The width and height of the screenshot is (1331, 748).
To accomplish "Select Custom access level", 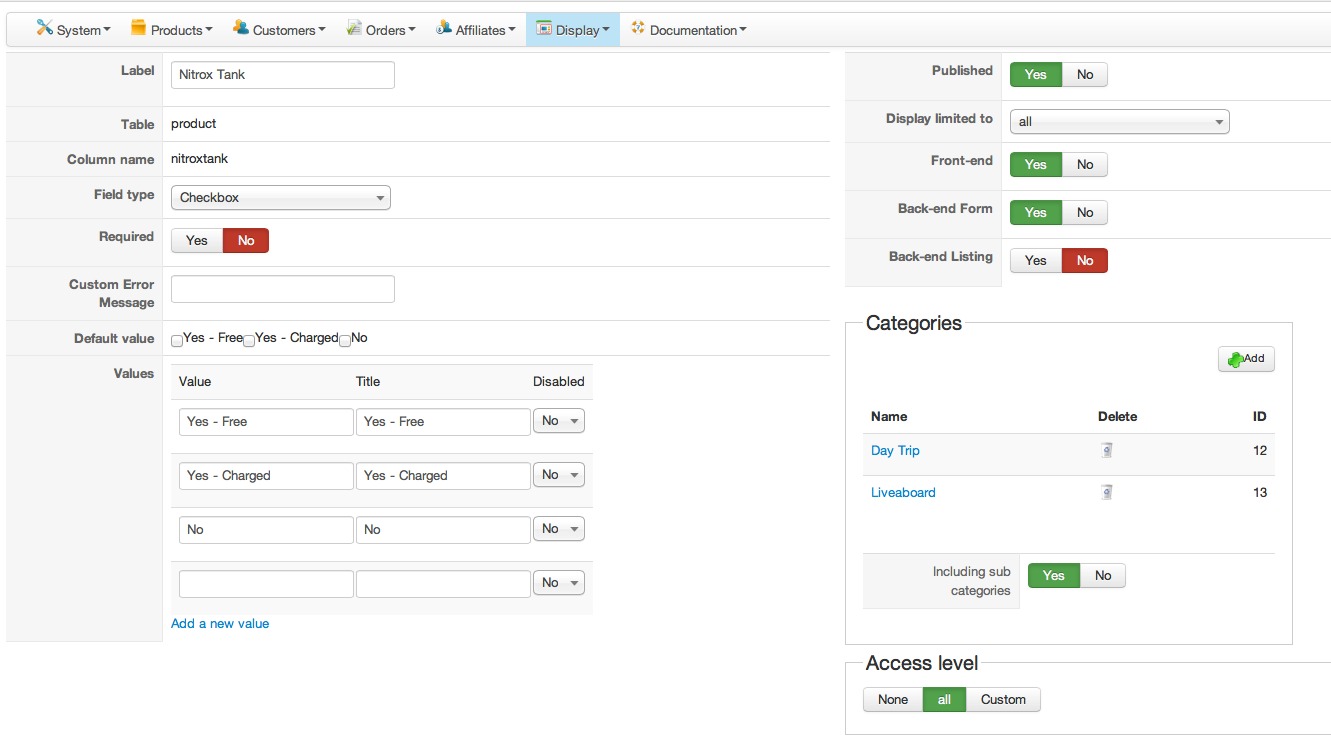I will [x=1003, y=700].
